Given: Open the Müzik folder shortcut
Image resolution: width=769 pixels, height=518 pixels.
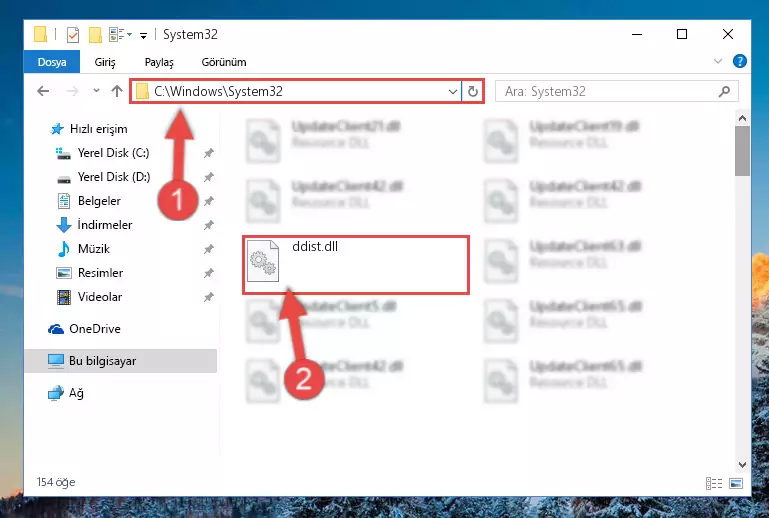Looking at the screenshot, I should [83, 249].
